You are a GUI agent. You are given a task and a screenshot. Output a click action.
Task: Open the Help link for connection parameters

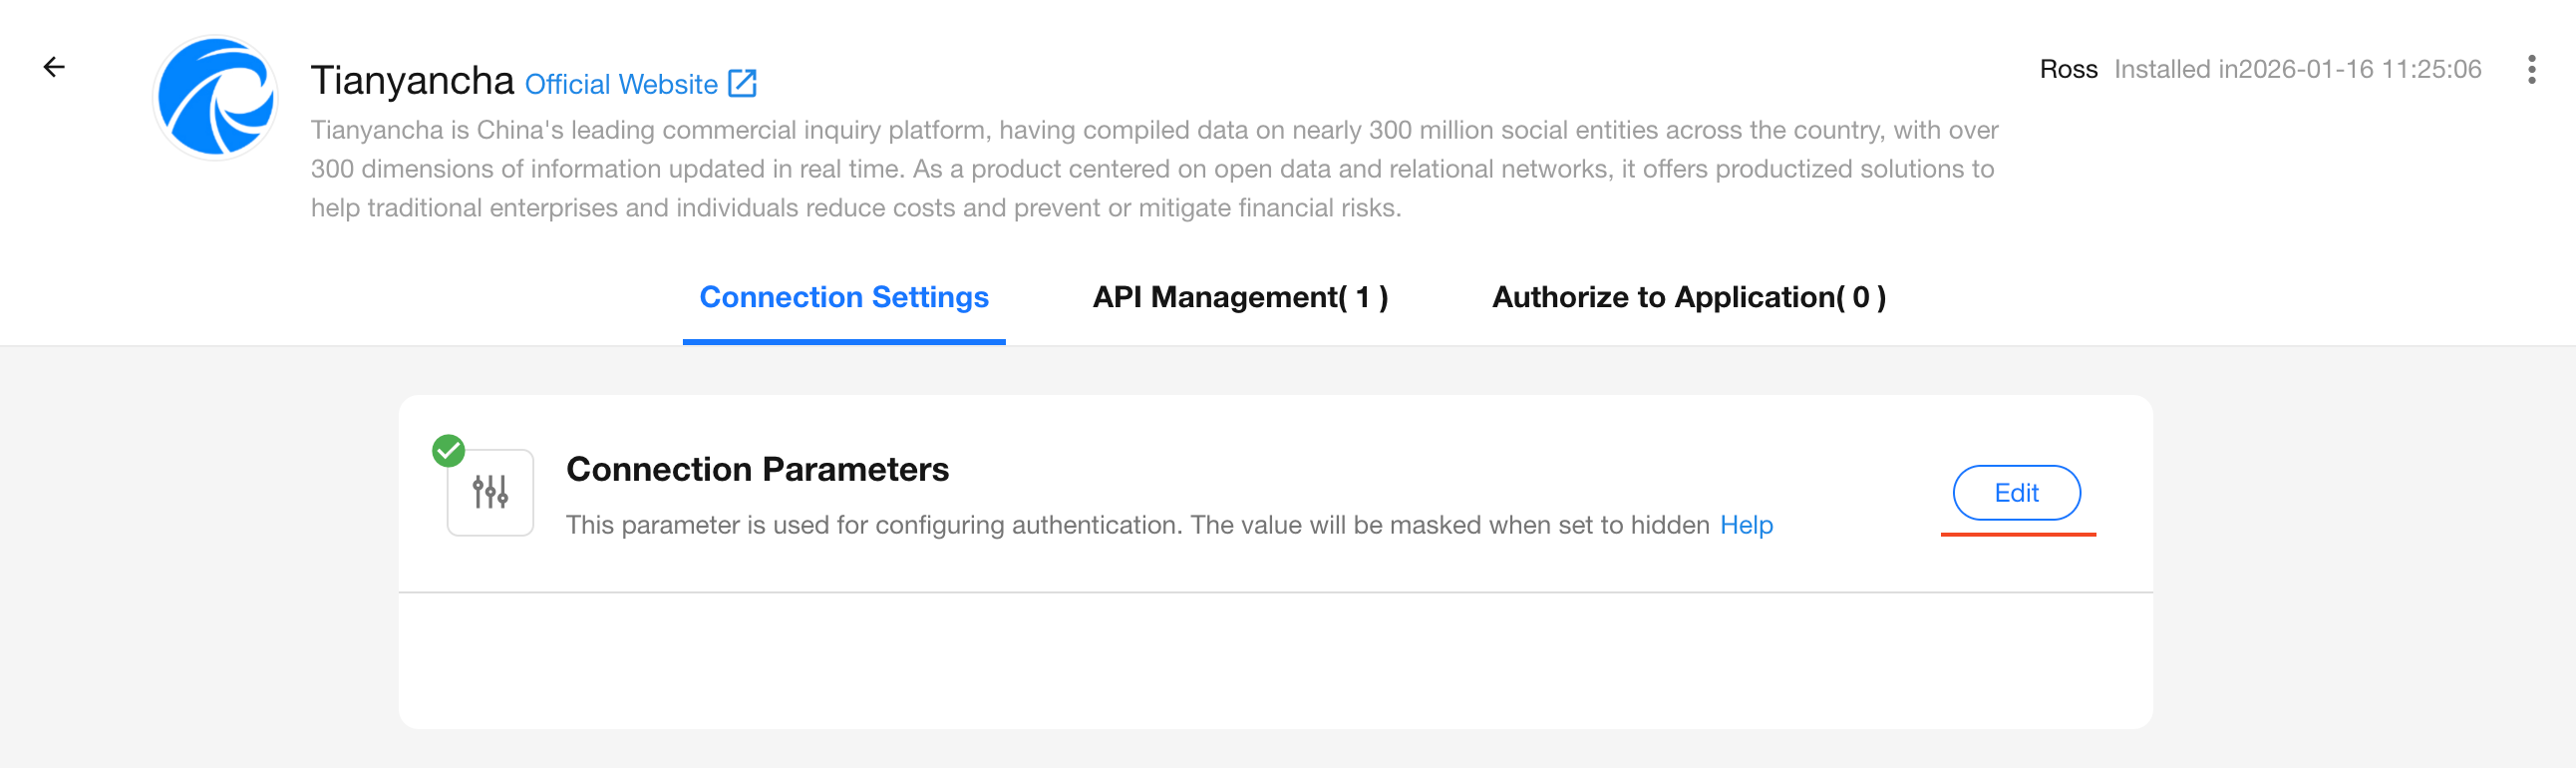pyautogui.click(x=1745, y=525)
